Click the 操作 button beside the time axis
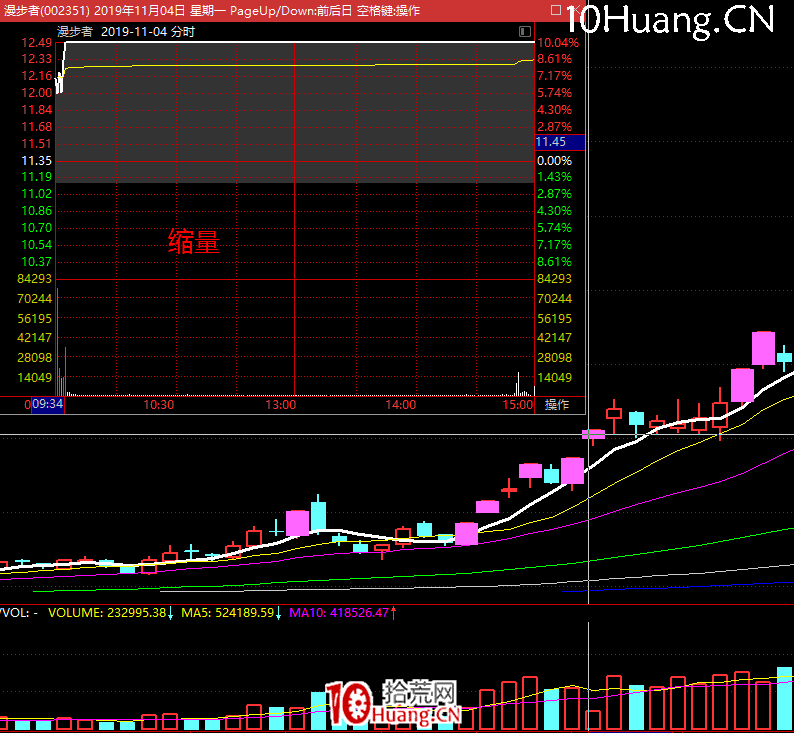Image resolution: width=794 pixels, height=733 pixels. [557, 404]
